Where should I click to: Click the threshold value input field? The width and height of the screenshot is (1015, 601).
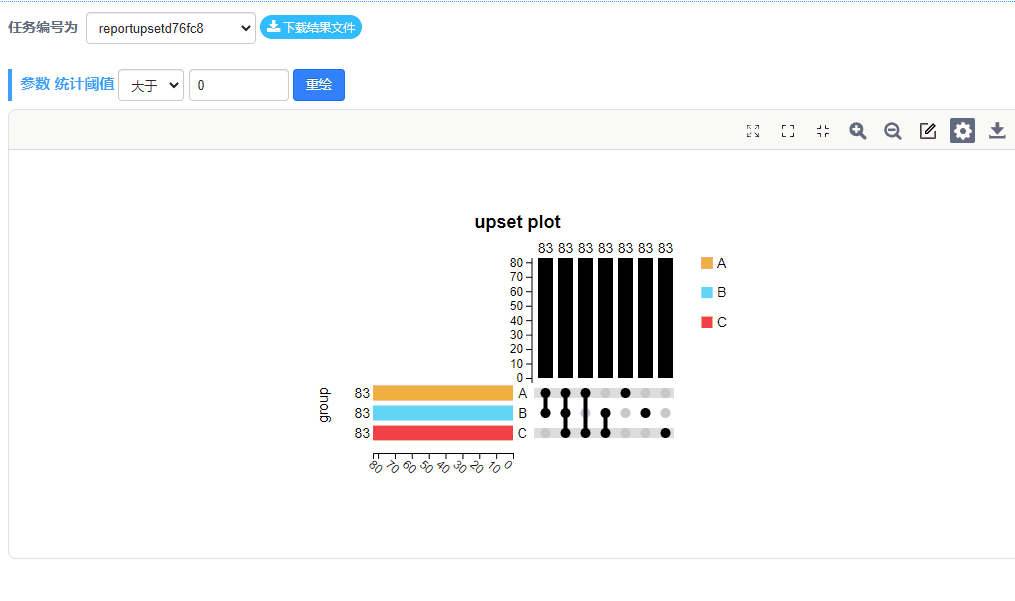pos(239,85)
